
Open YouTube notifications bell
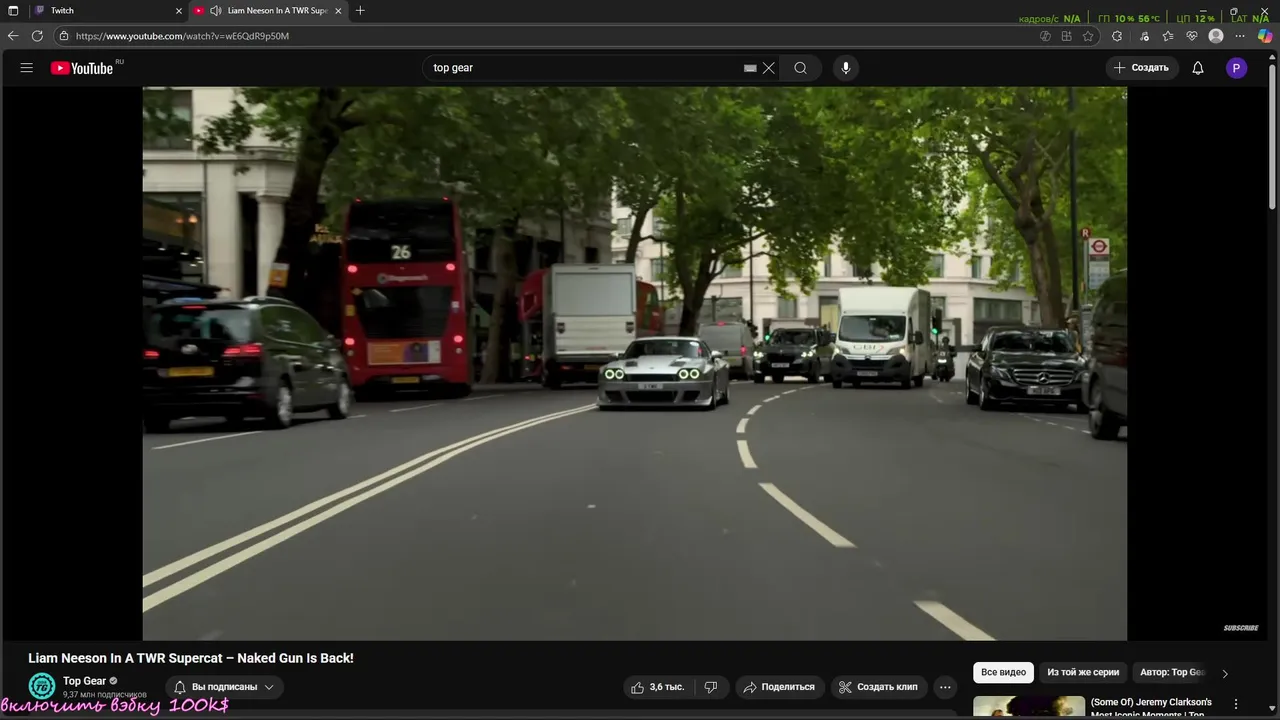1198,68
